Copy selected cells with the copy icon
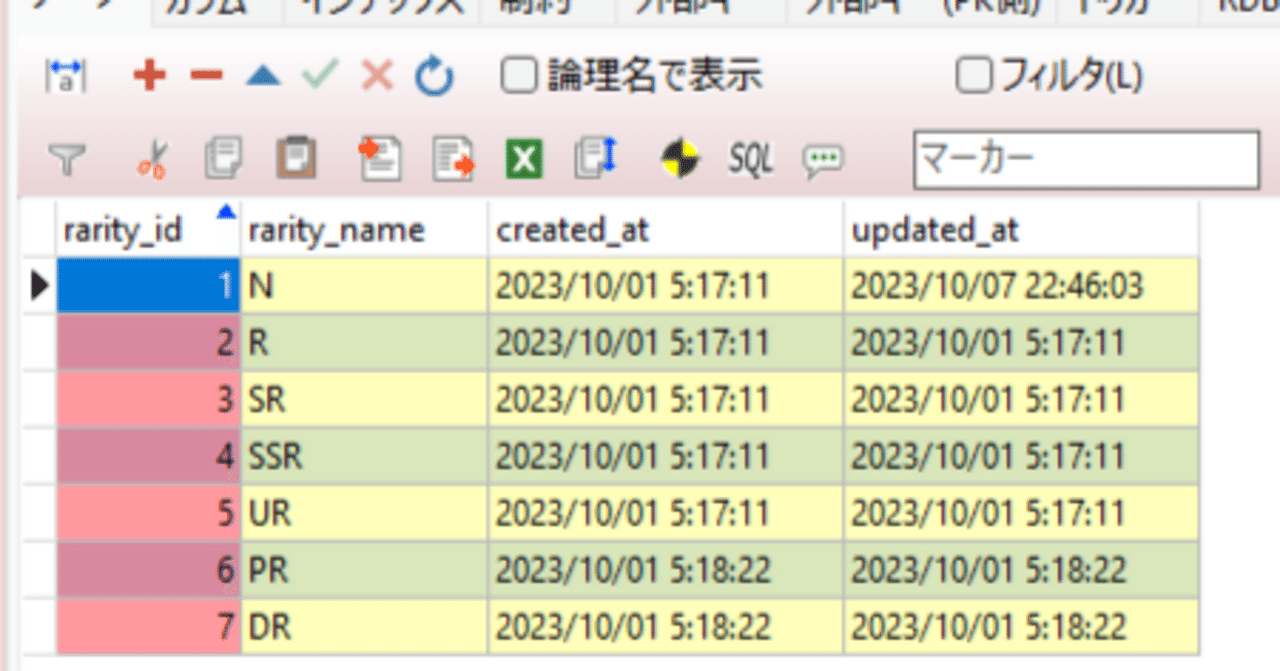 [x=222, y=158]
